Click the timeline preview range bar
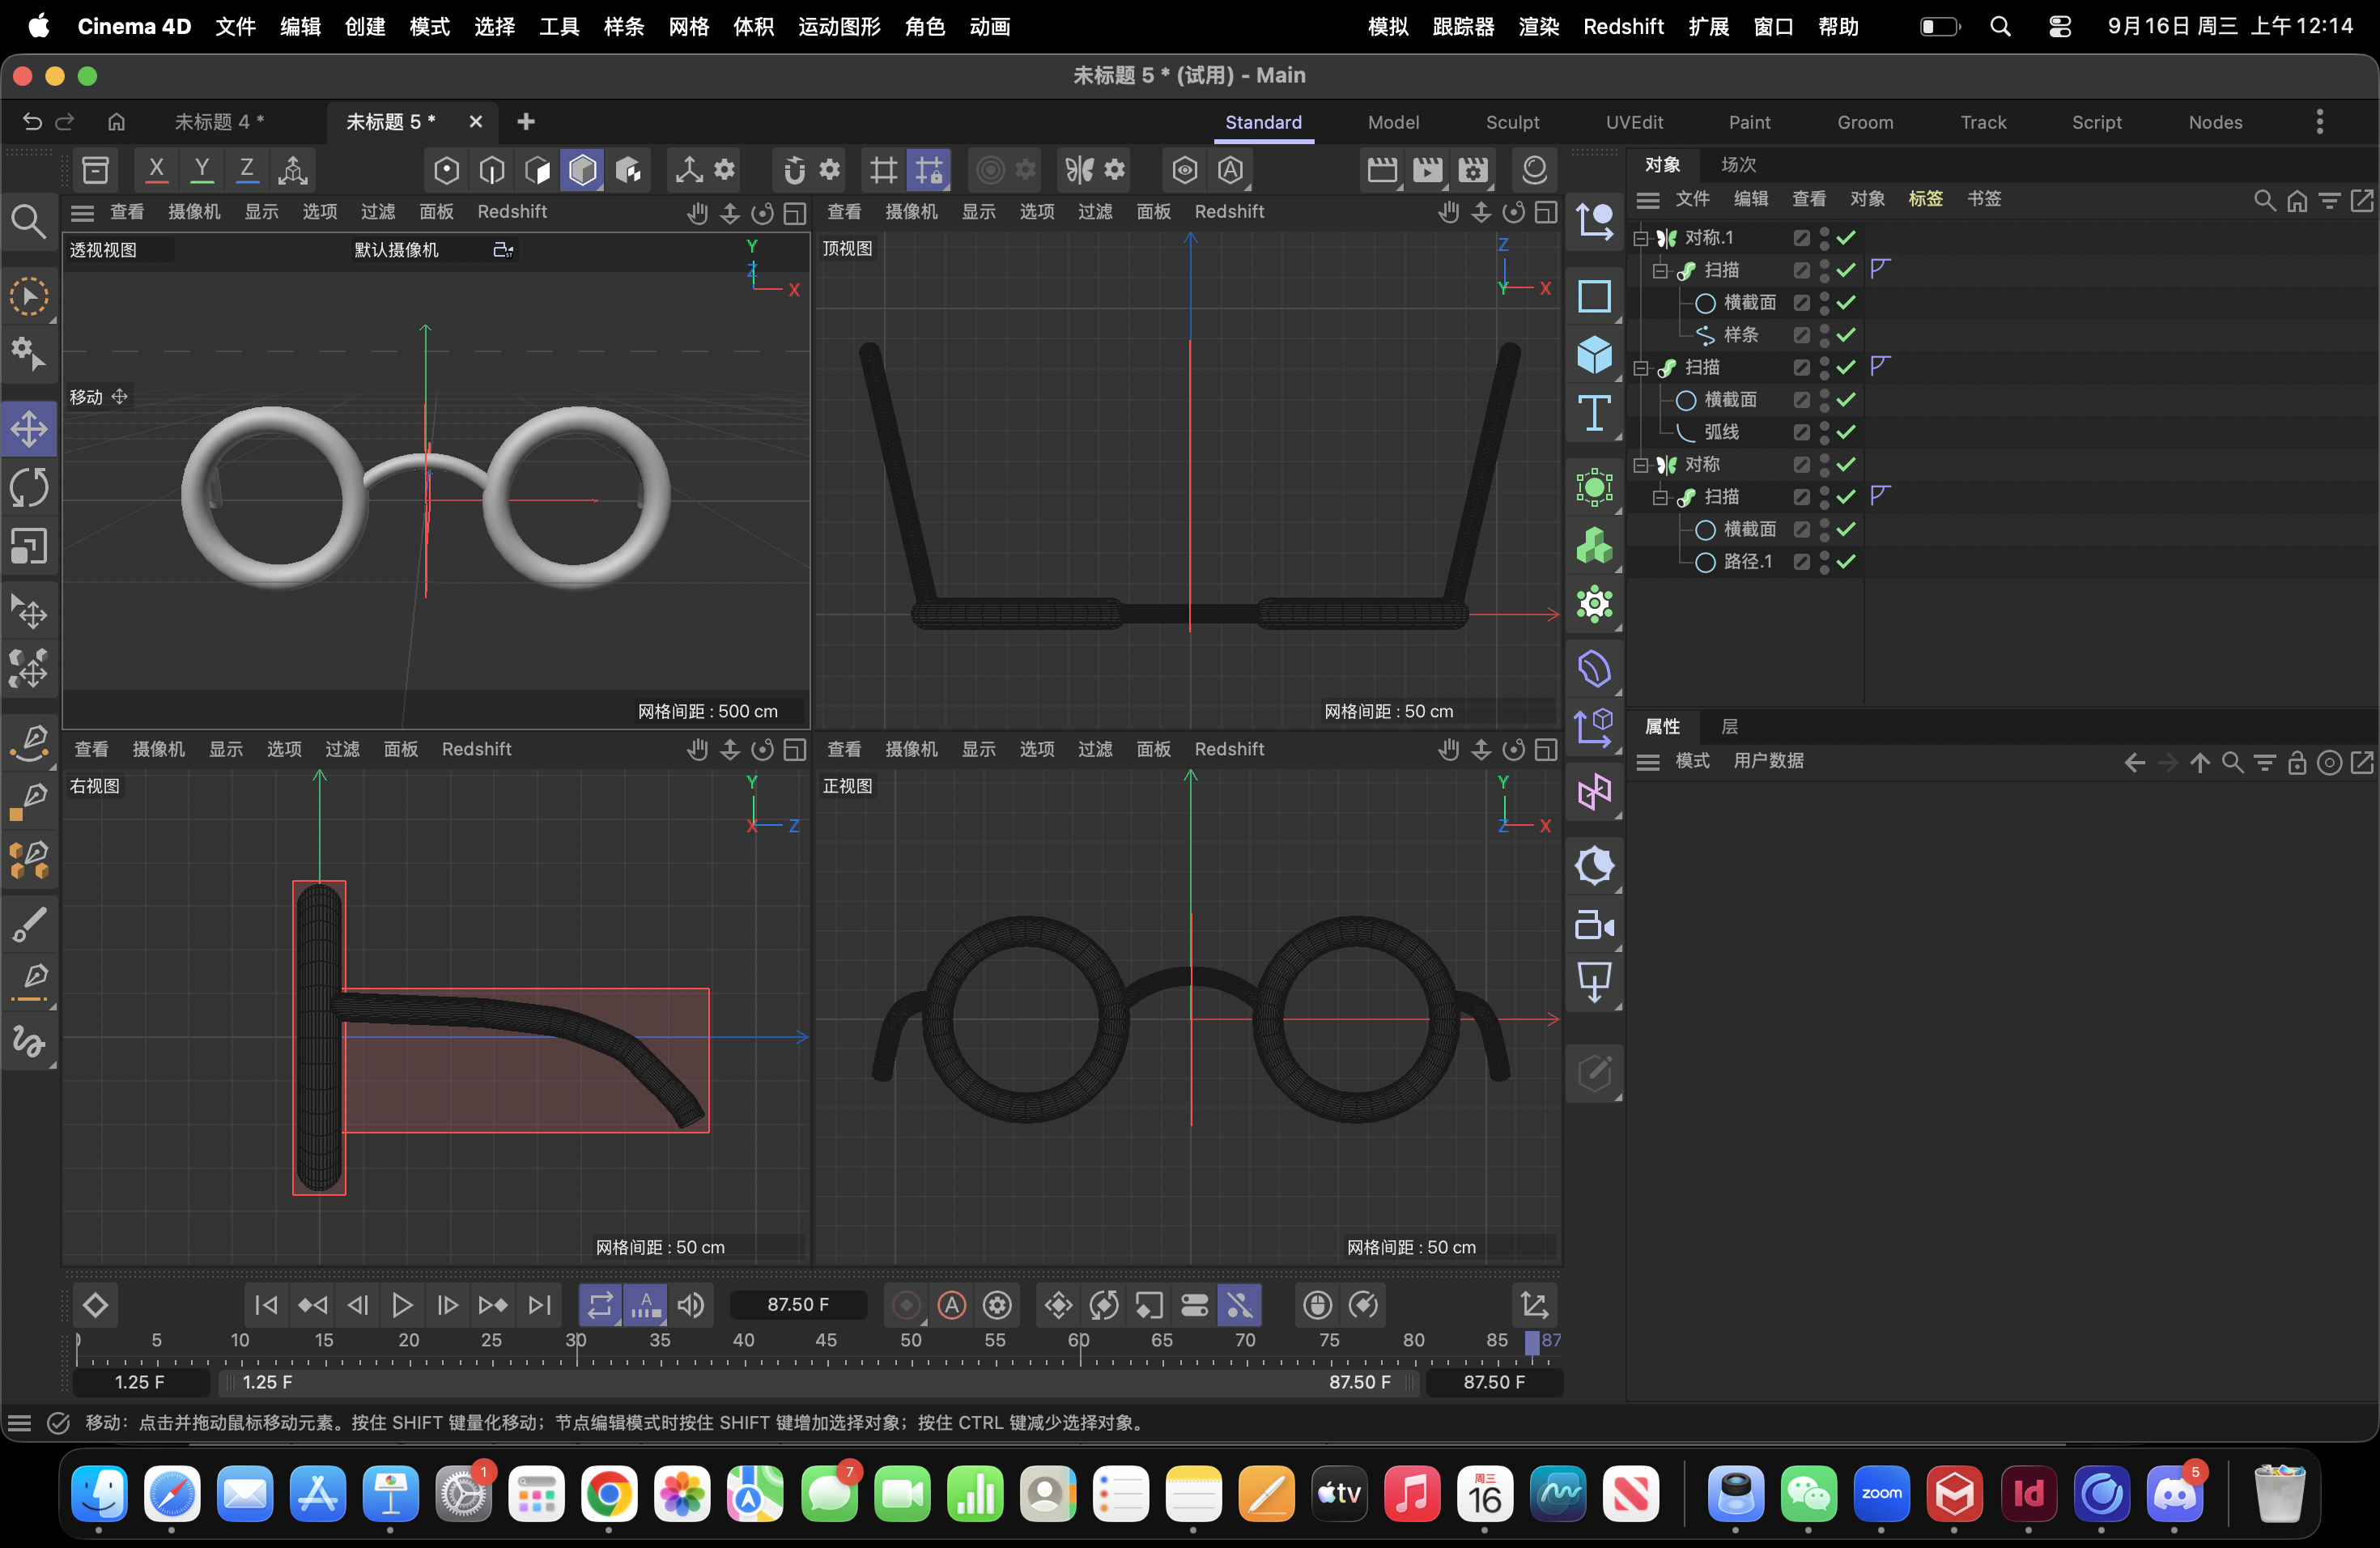 [x=818, y=1383]
